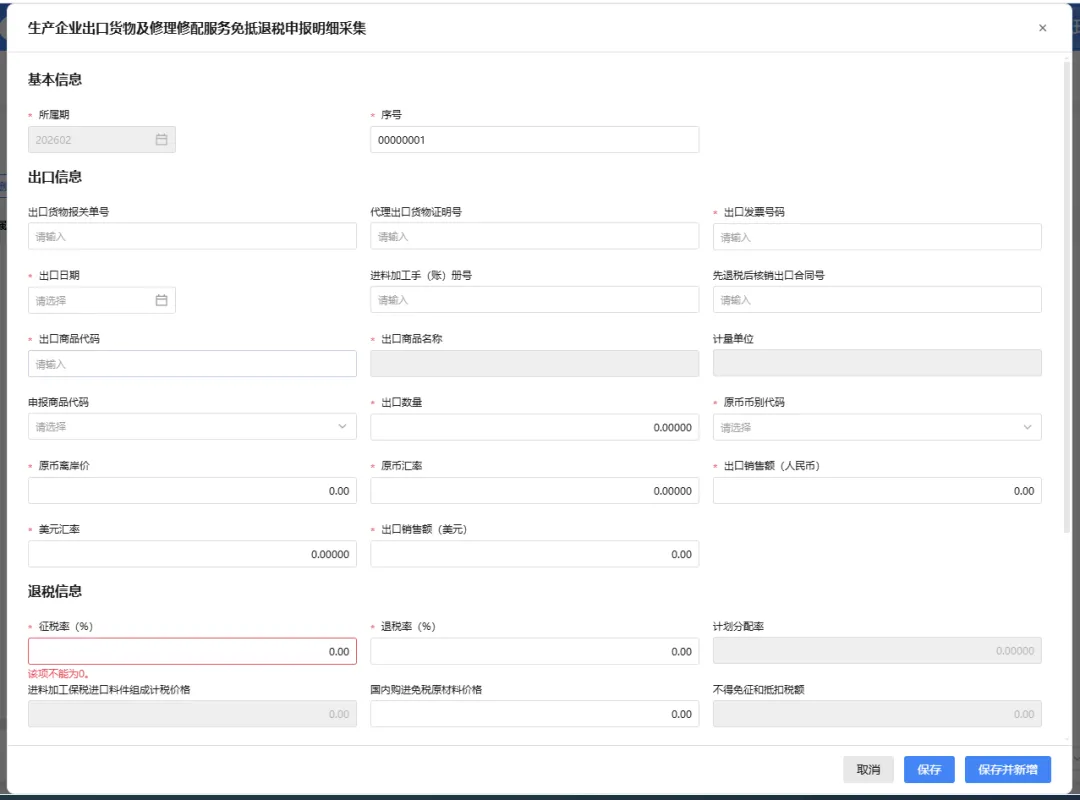Click the dialog close X icon
The width and height of the screenshot is (1080, 800).
1042,28
